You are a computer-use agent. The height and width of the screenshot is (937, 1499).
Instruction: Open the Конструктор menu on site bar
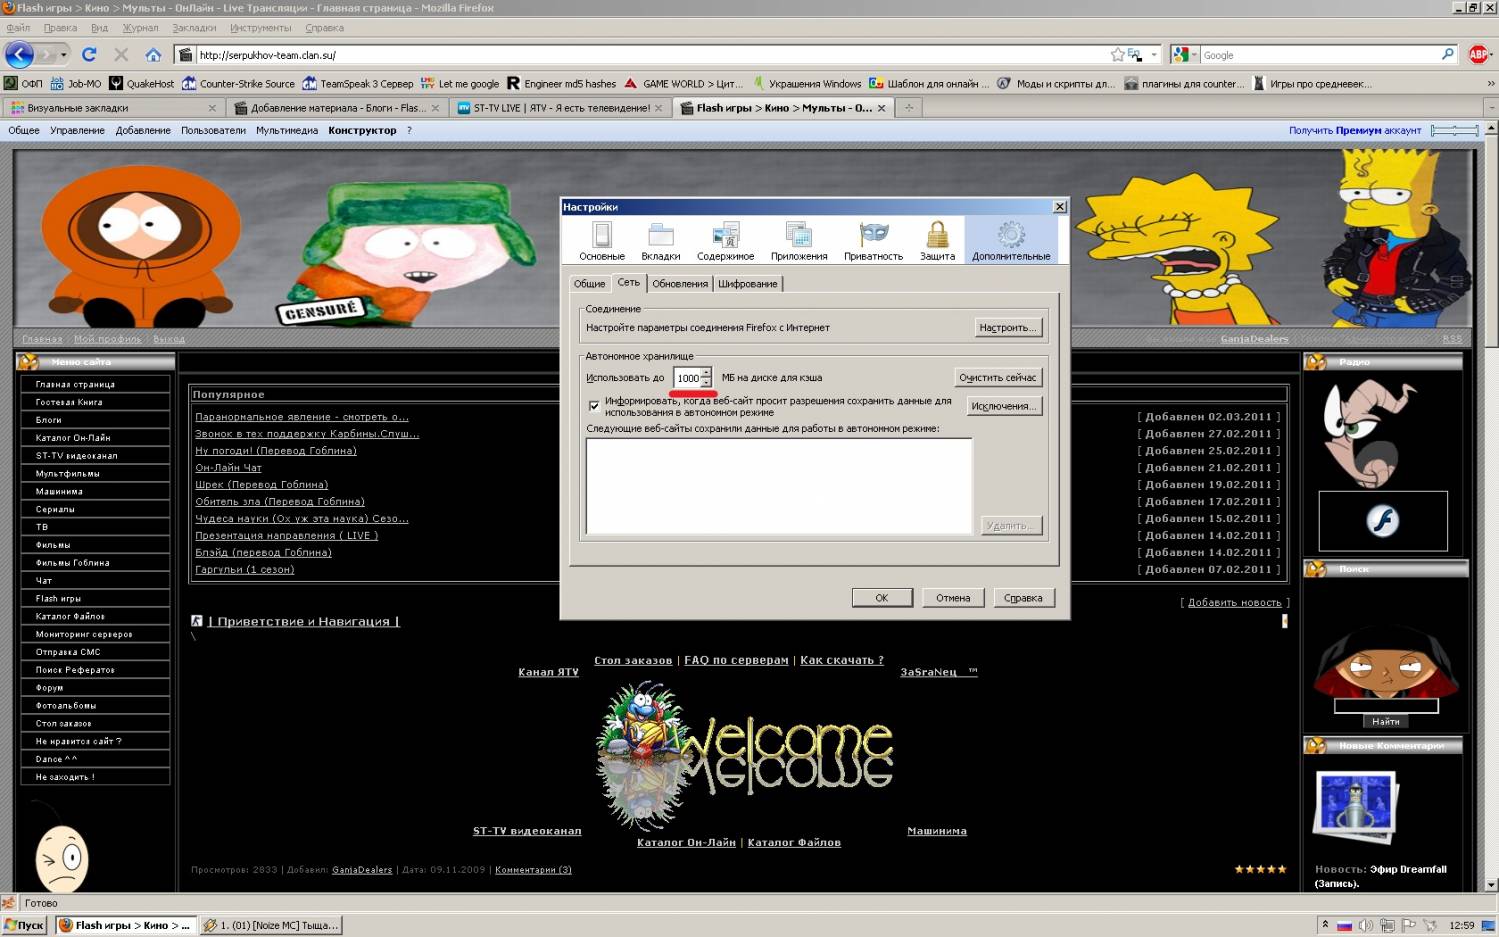[x=362, y=130]
